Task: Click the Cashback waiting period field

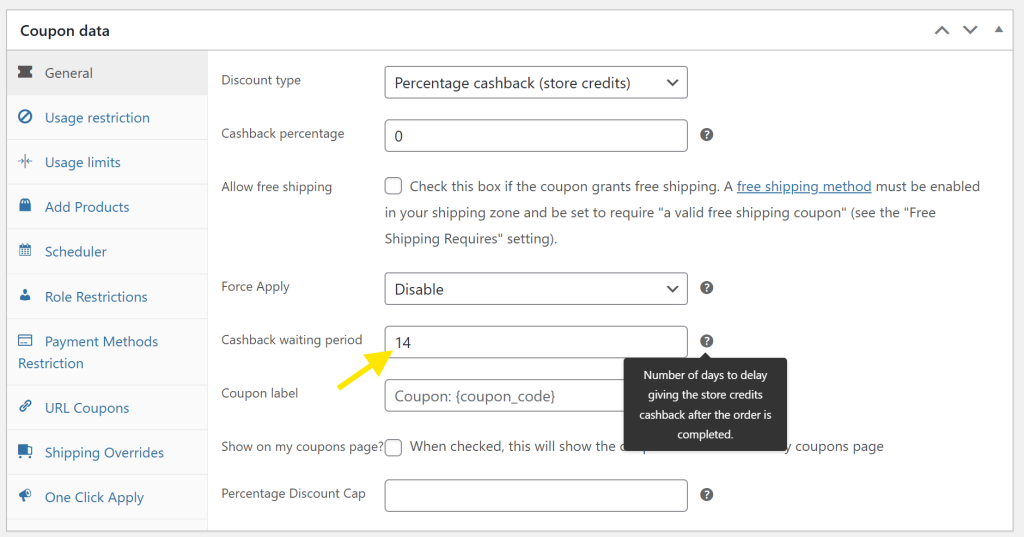Action: click(536, 342)
